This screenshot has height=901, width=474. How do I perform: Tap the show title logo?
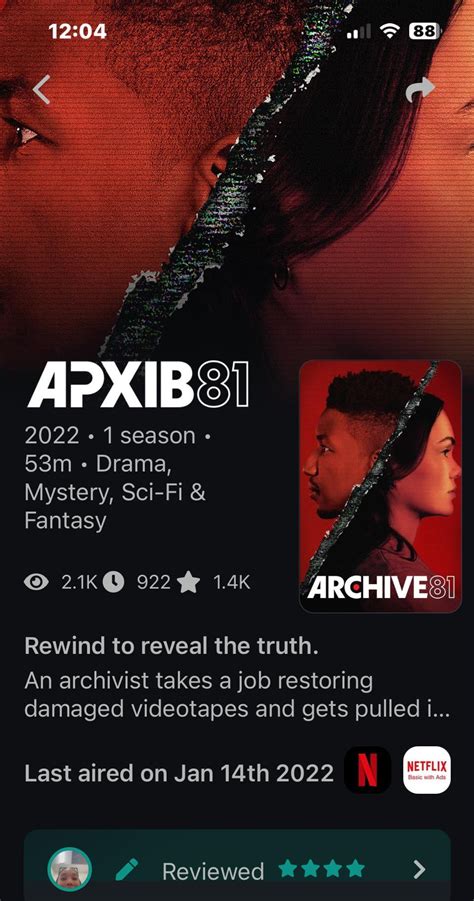click(x=138, y=387)
